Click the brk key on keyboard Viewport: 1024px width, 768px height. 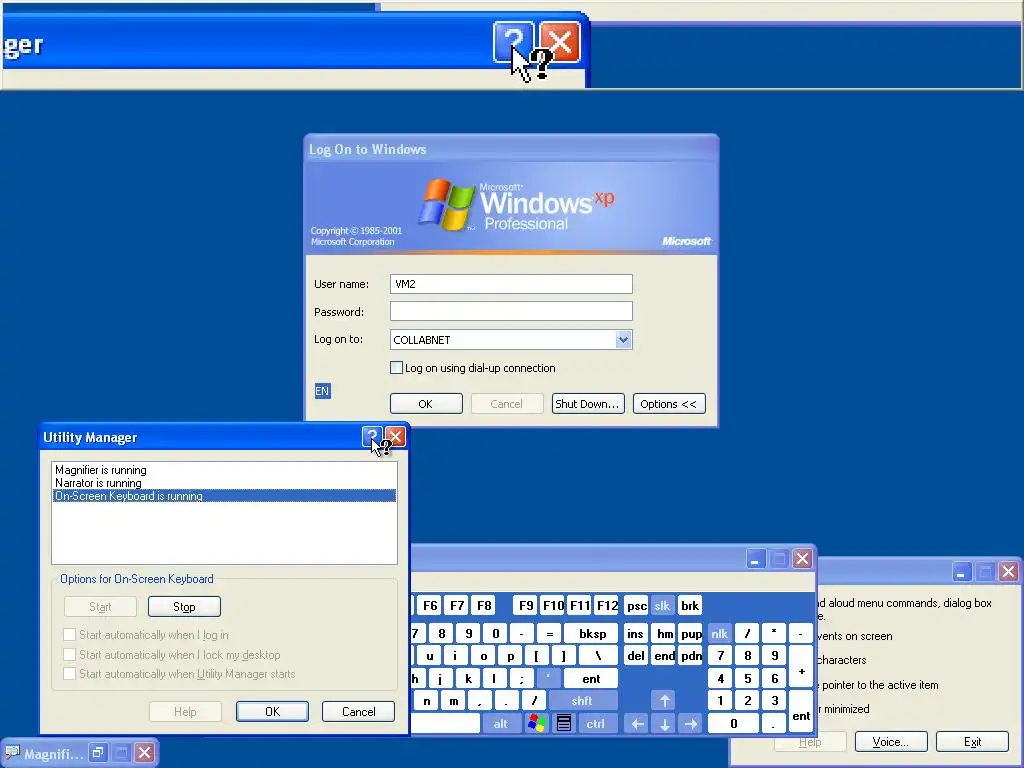[690, 605]
